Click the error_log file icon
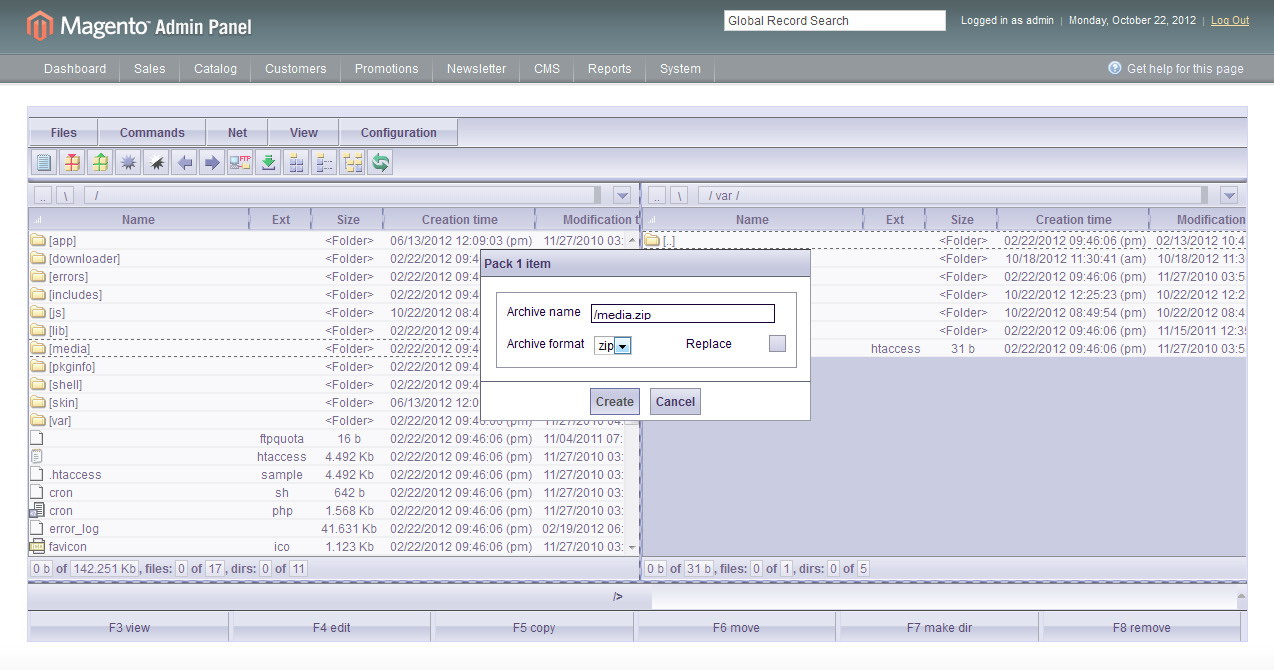The width and height of the screenshot is (1274, 670). pyautogui.click(x=37, y=528)
